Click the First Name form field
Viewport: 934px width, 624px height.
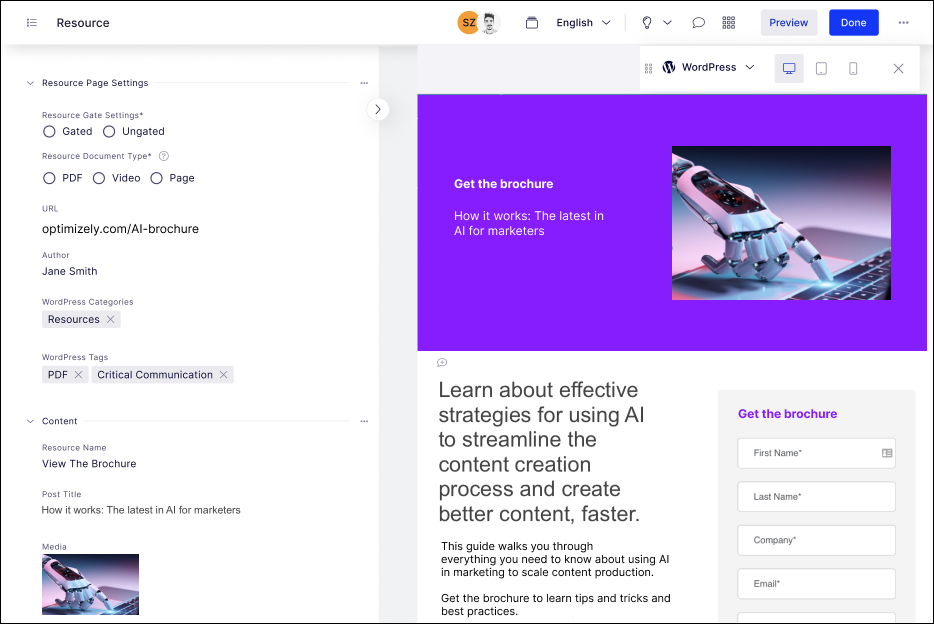[816, 453]
